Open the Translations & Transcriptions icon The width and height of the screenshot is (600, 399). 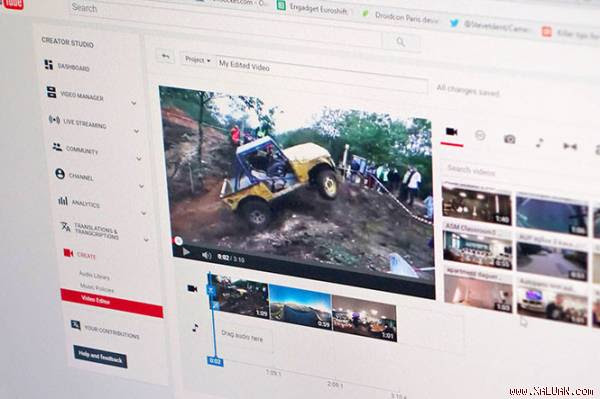point(65,226)
